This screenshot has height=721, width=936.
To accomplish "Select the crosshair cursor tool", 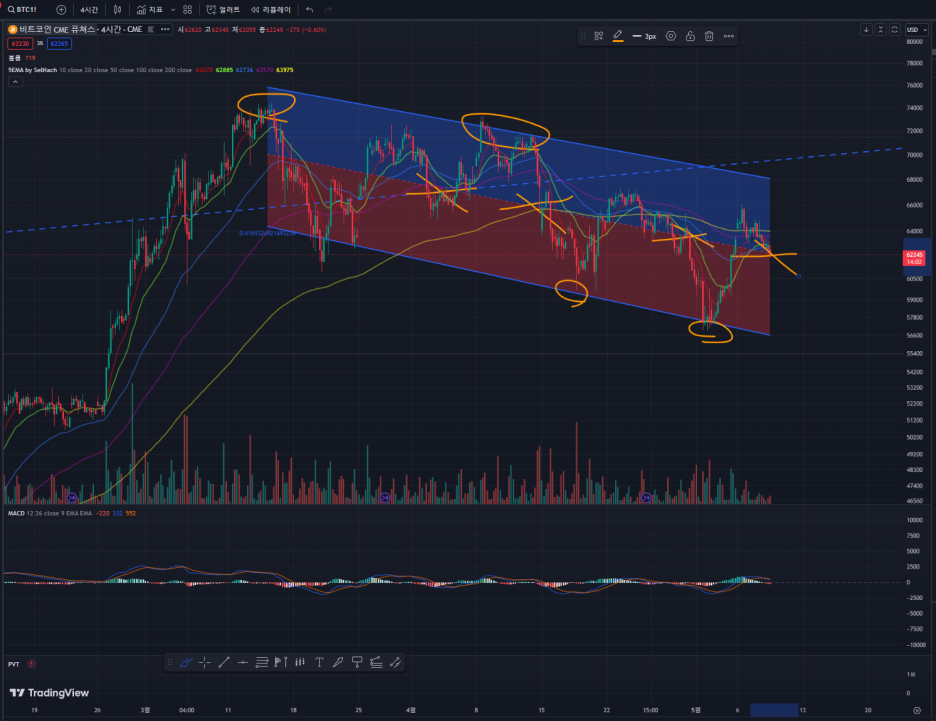I will pyautogui.click(x=205, y=662).
